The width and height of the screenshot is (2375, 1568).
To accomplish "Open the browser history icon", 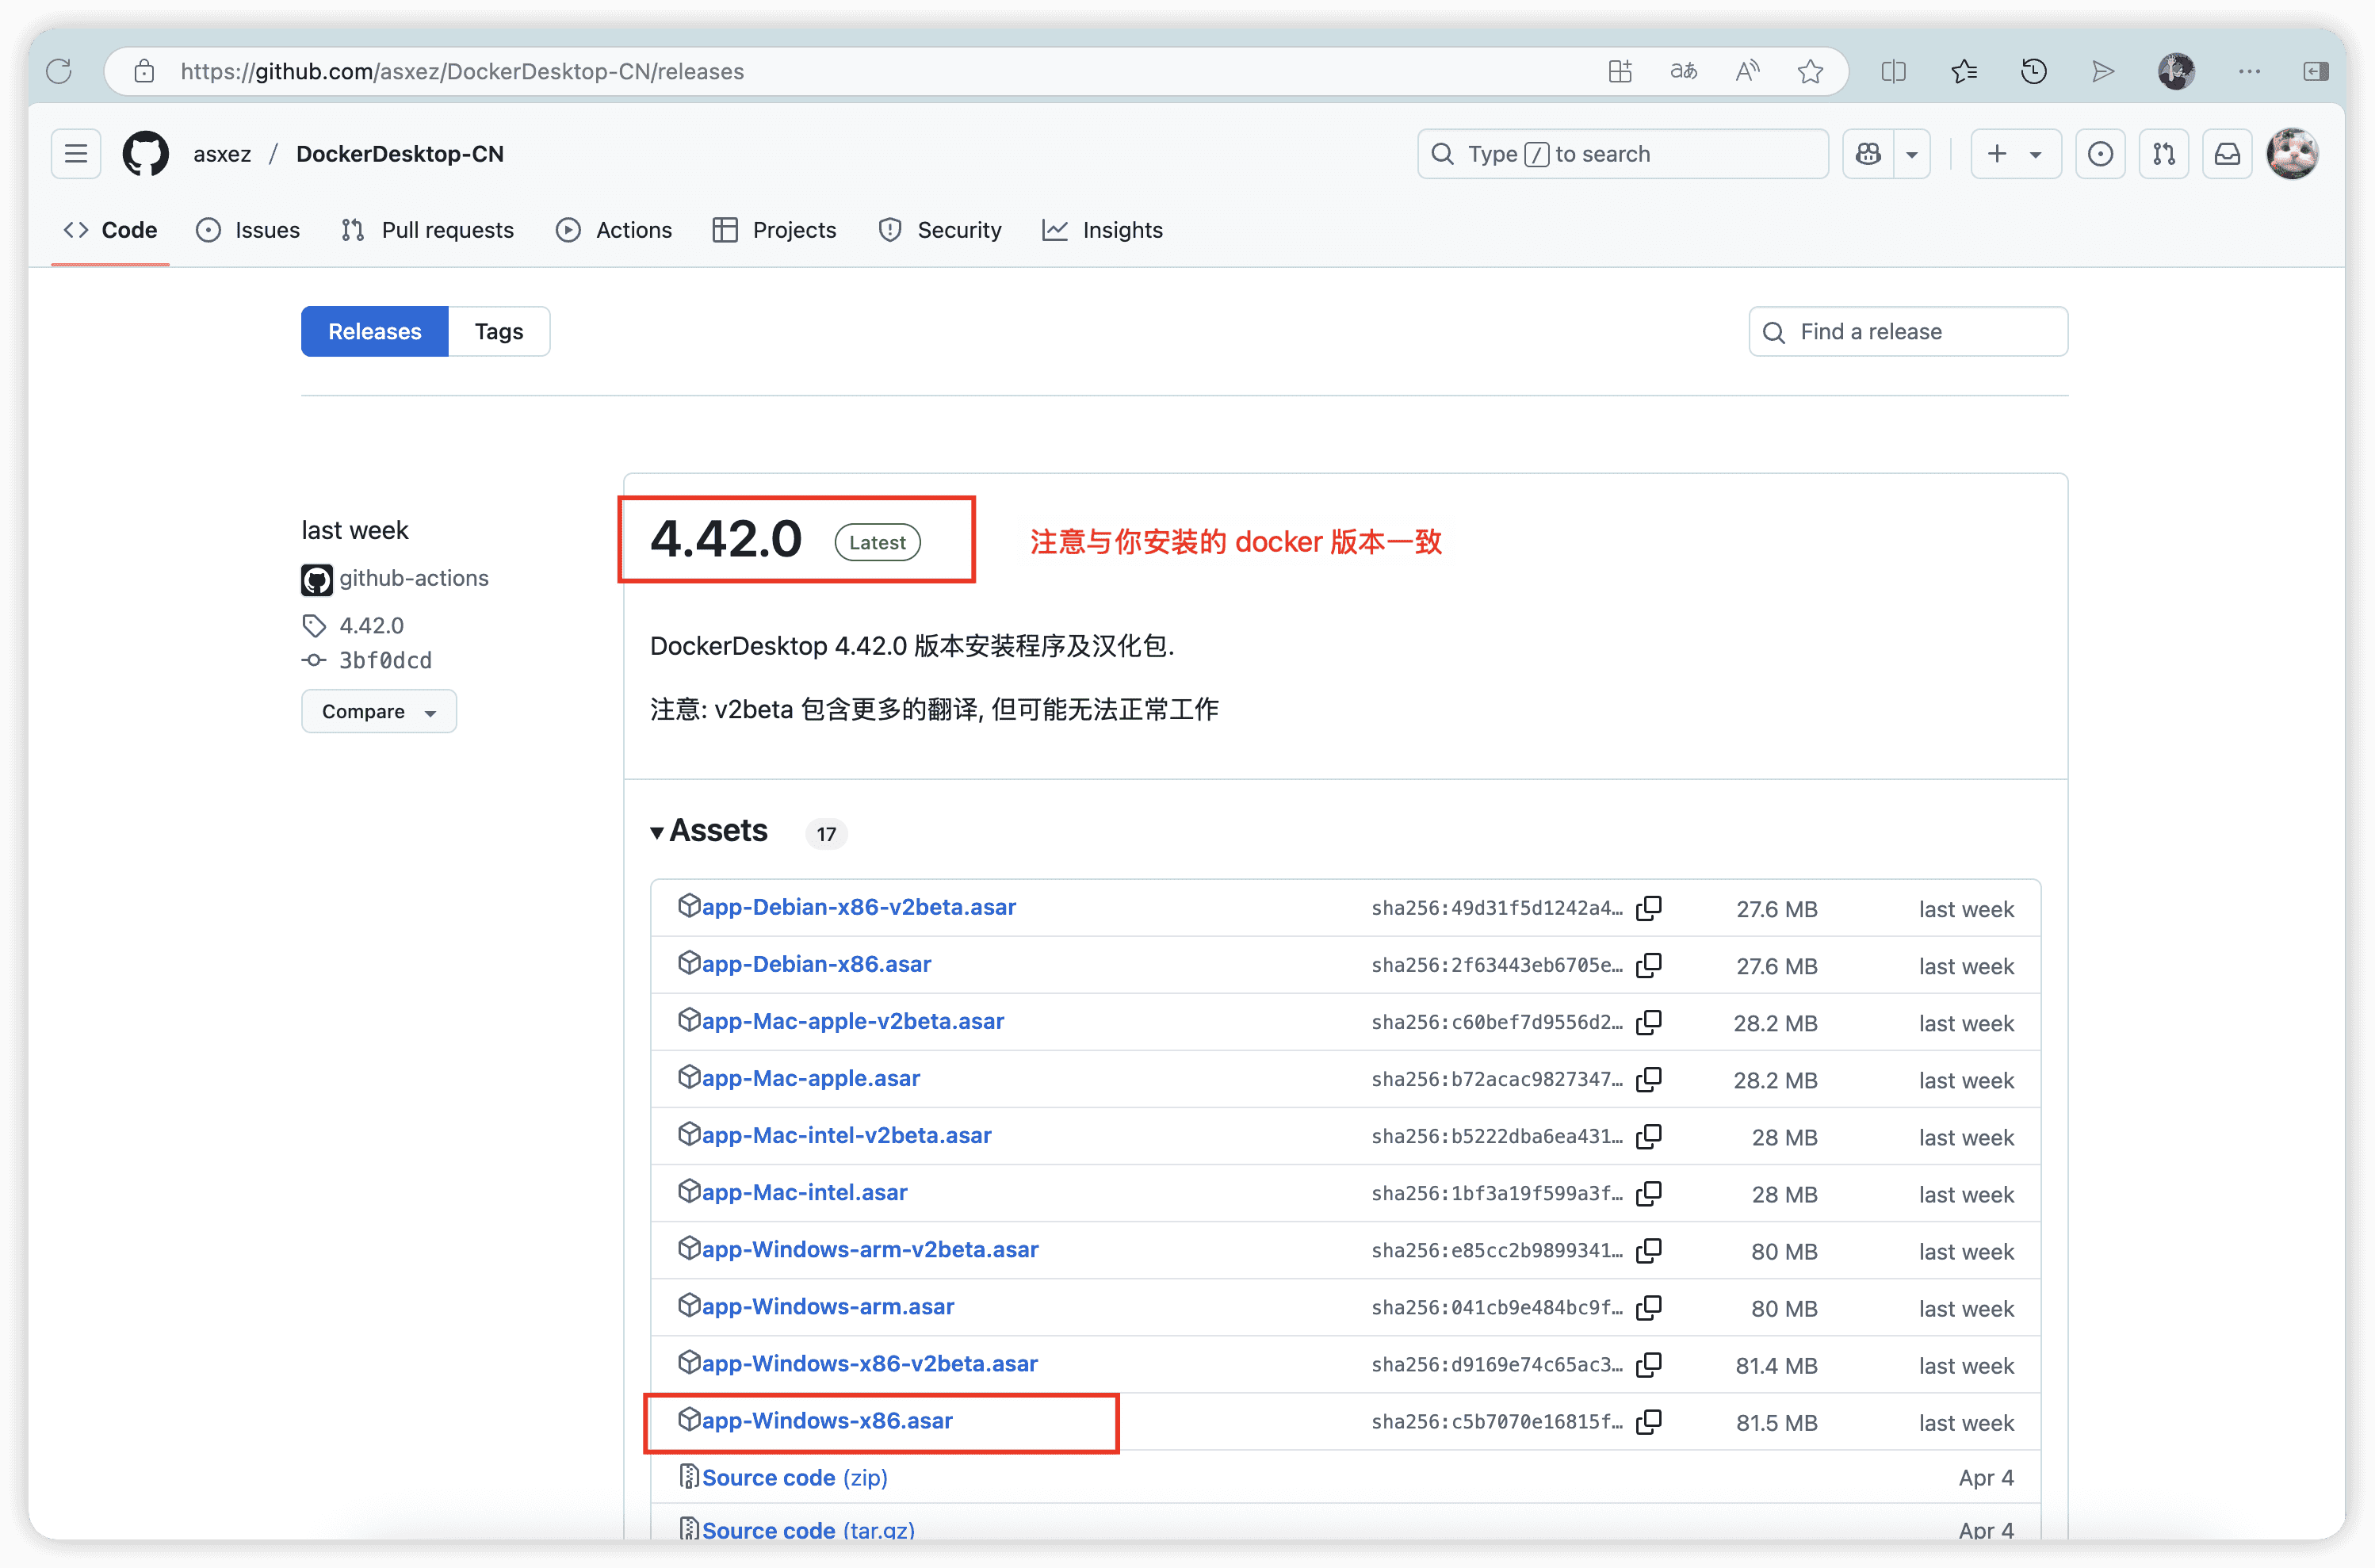I will tap(2034, 71).
